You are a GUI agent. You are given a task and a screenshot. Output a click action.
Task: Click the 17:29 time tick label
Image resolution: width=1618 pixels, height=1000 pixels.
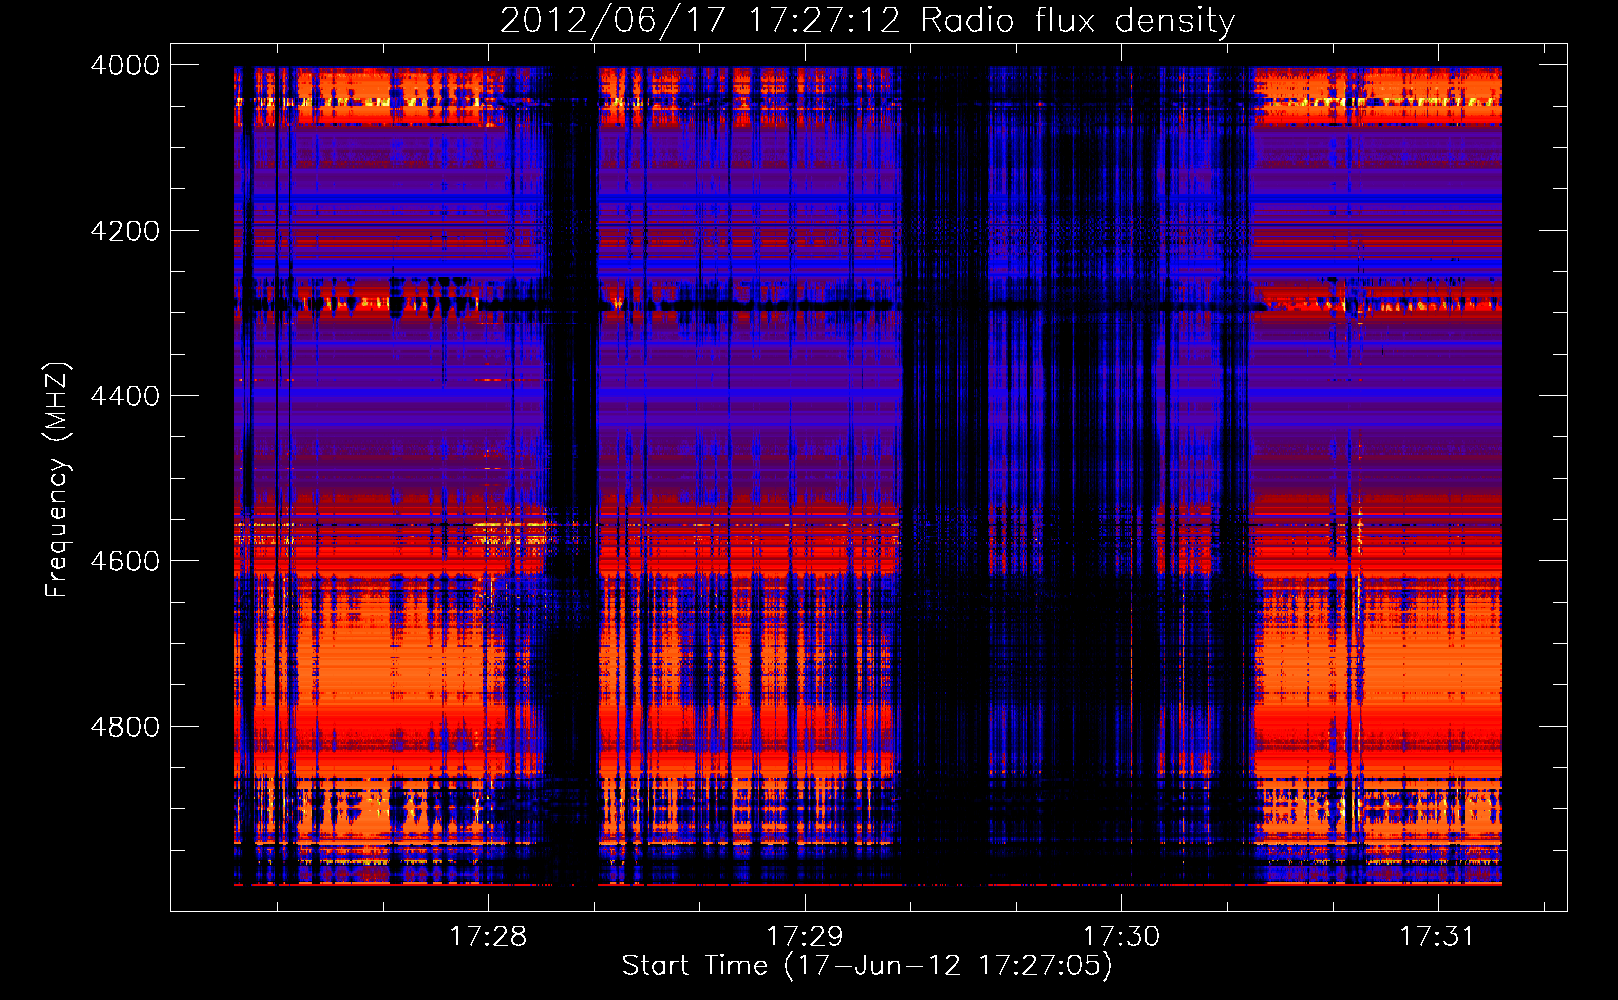tap(805, 936)
